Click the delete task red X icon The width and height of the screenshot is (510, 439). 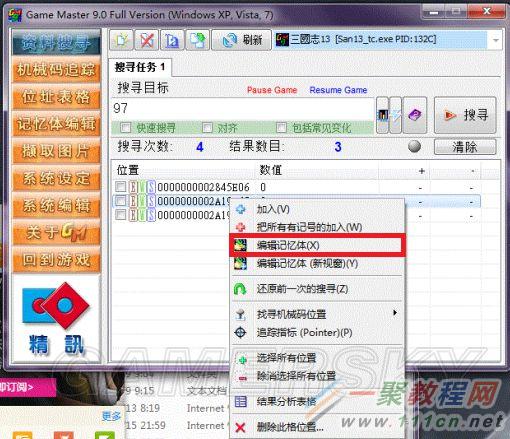point(147,40)
